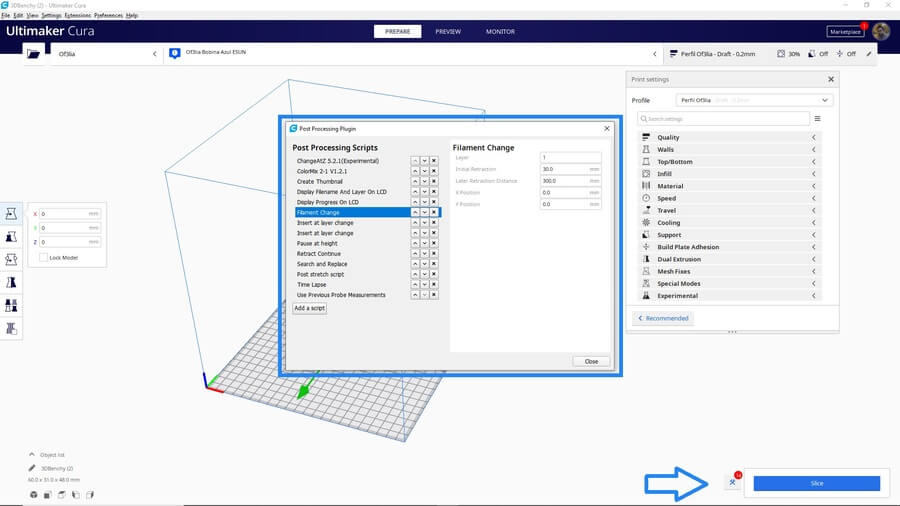Select the Rotate tool in left toolbar
This screenshot has height=506, width=900.
12,260
